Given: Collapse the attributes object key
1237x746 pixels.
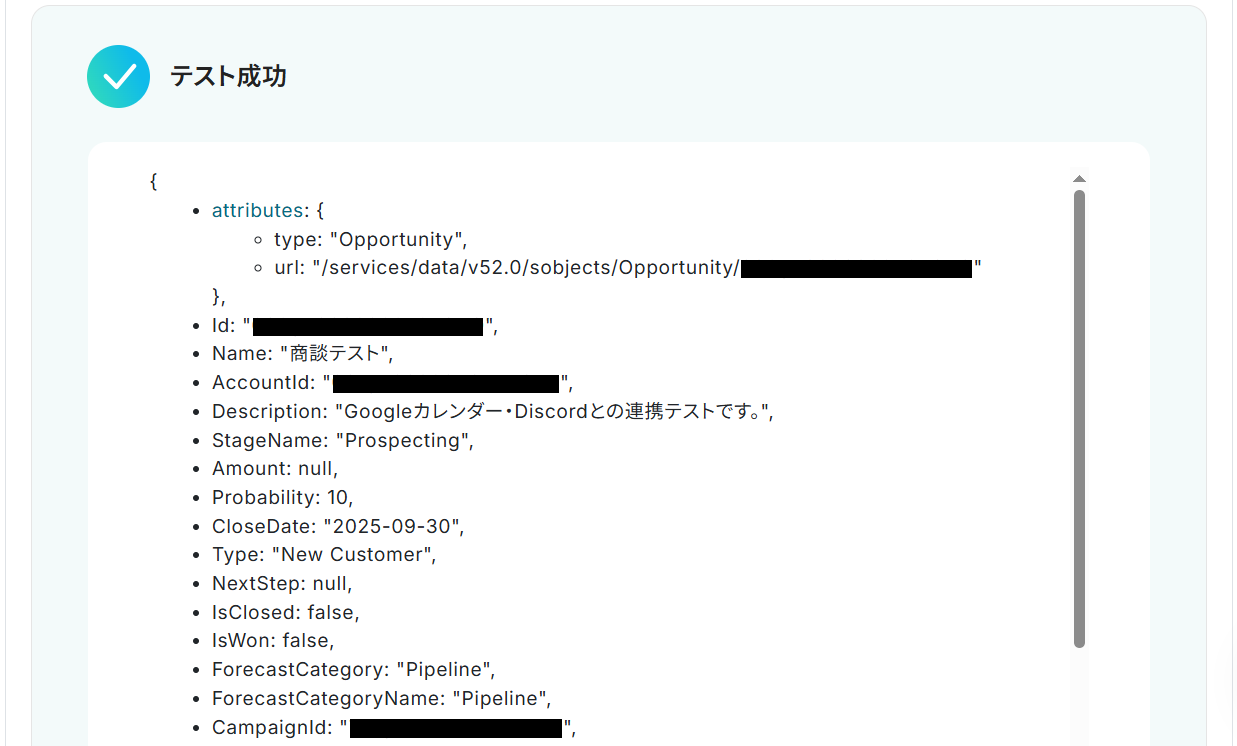Looking at the screenshot, I should [257, 211].
